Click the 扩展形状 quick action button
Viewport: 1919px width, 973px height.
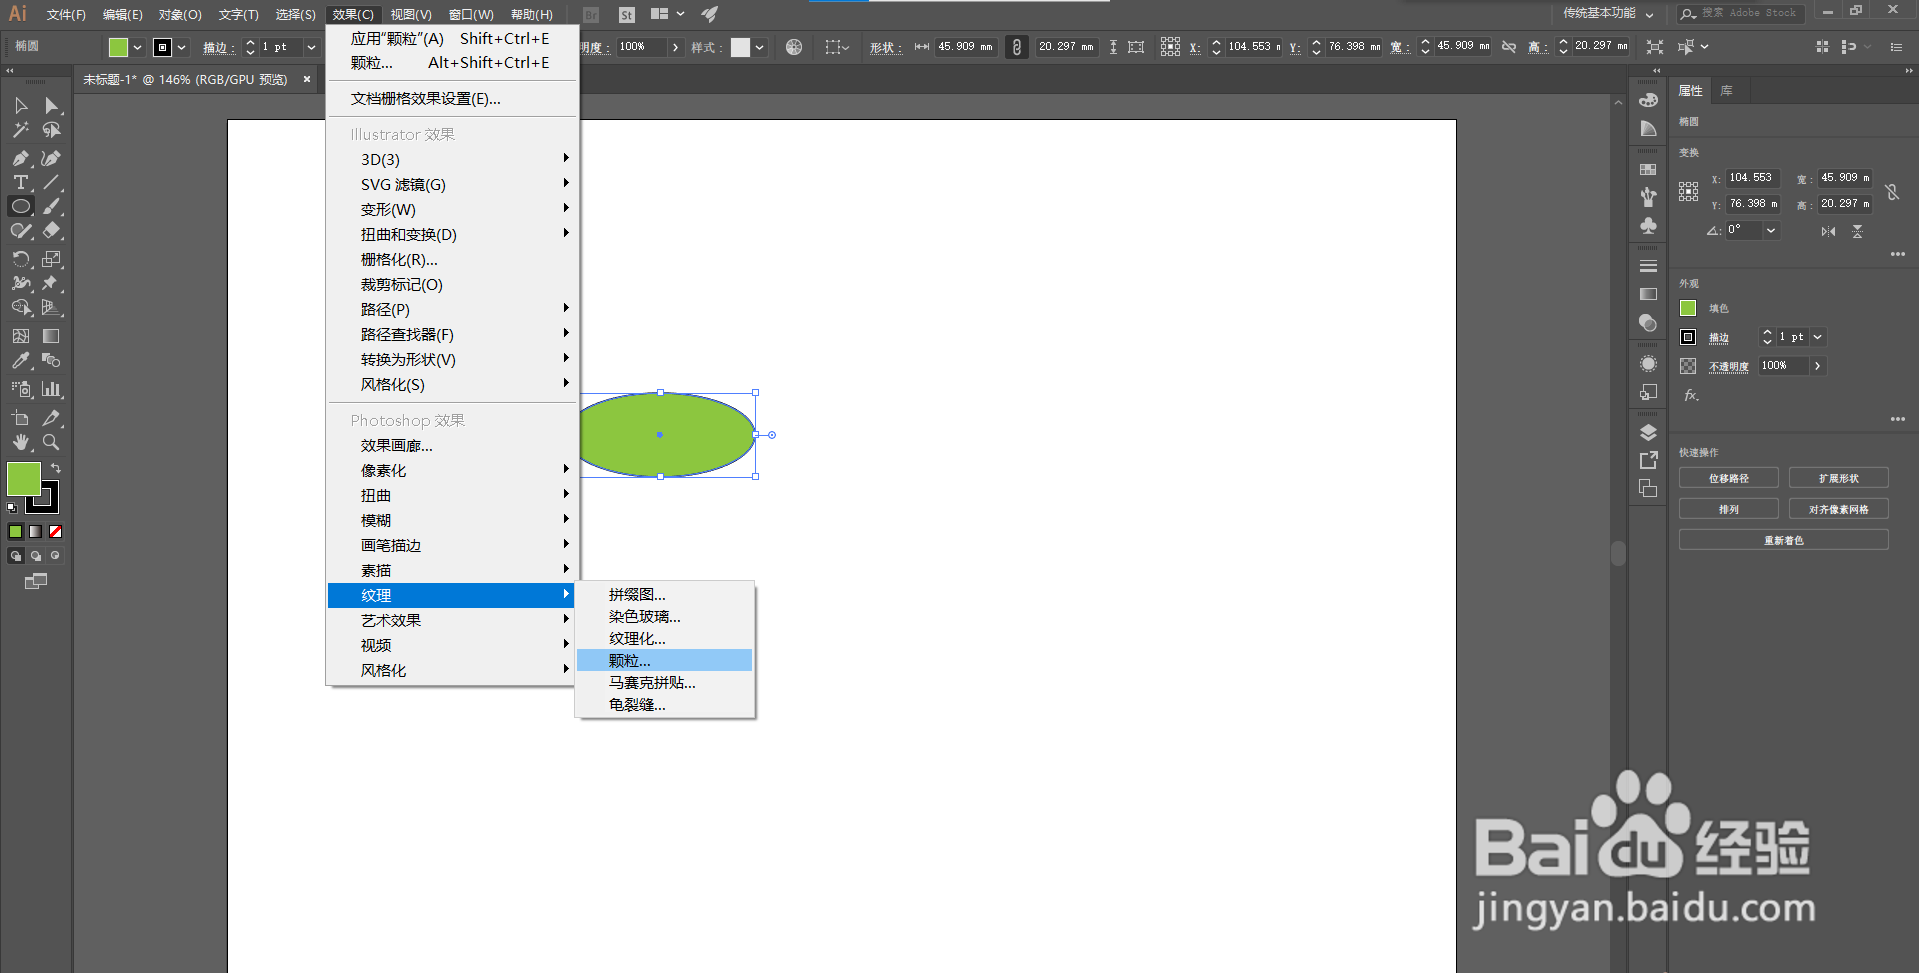pos(1839,478)
